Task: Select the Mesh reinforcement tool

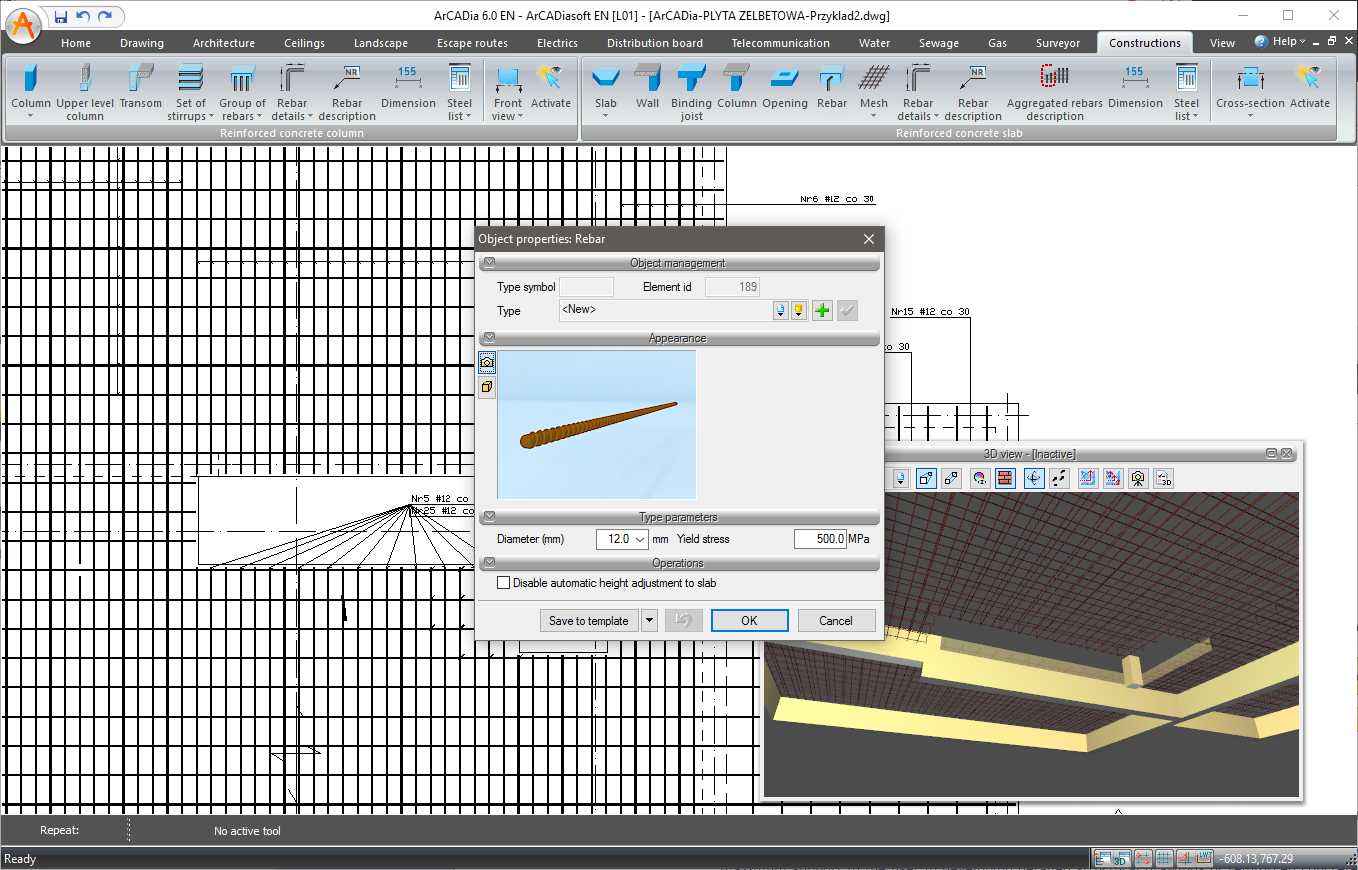Action: pyautogui.click(x=873, y=86)
